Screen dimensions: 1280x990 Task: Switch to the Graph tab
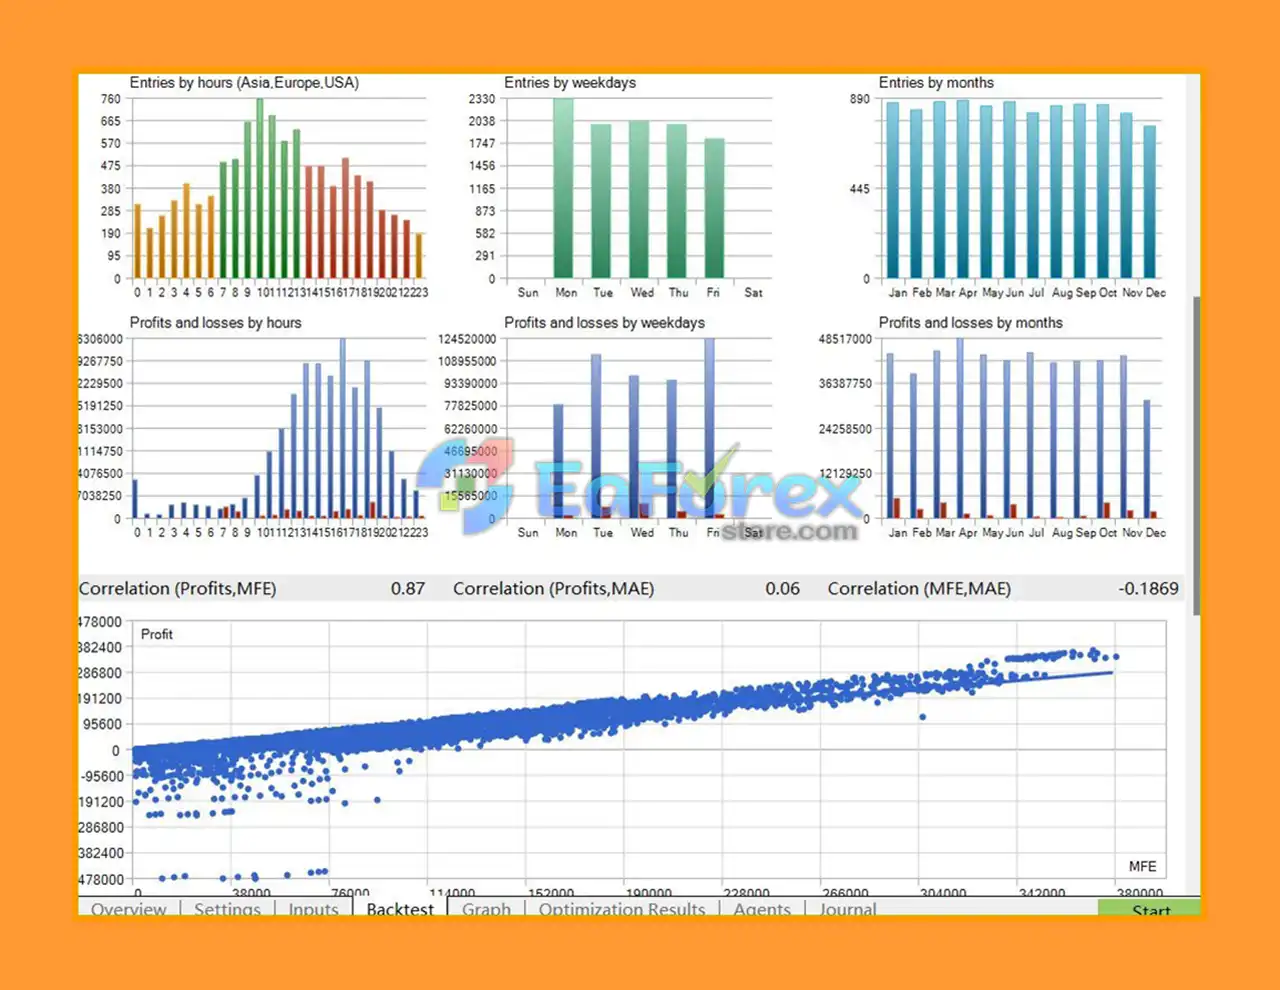[x=486, y=908]
